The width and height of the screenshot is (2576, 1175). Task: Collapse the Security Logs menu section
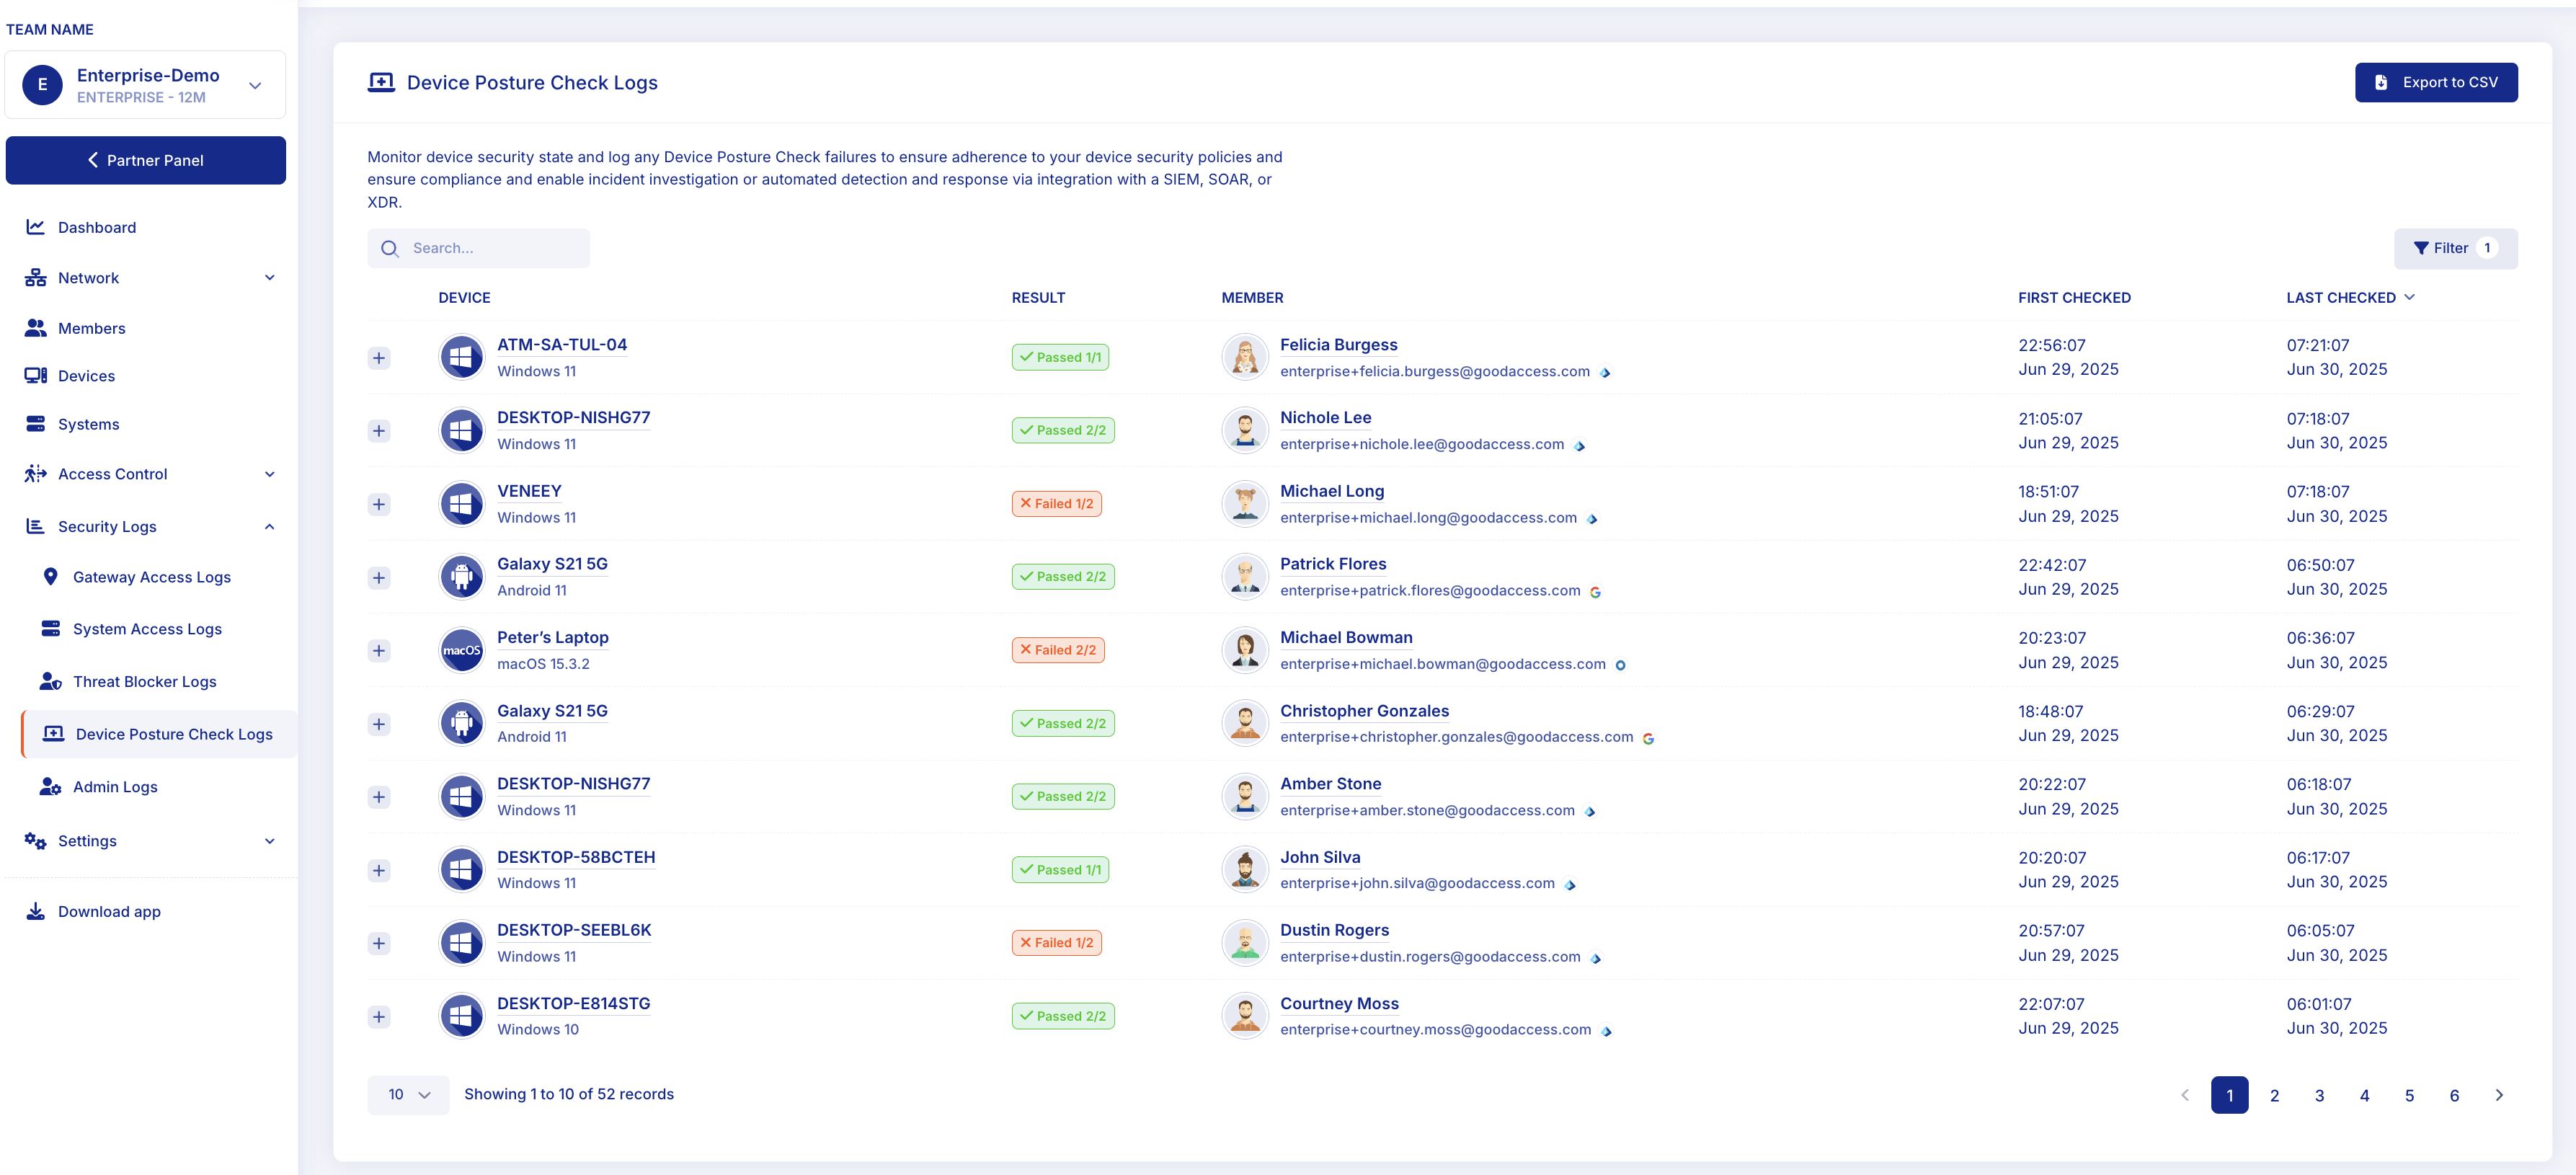pos(269,527)
